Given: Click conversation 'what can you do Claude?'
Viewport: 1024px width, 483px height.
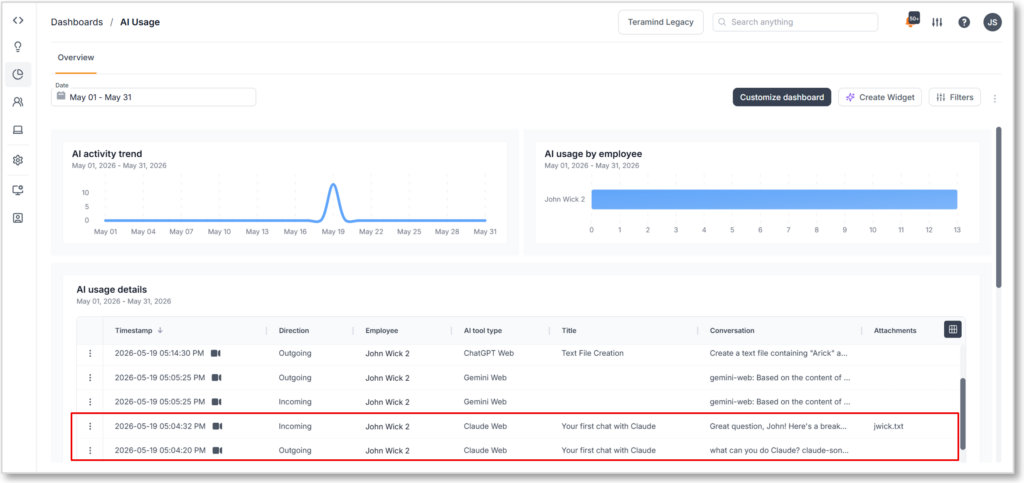Looking at the screenshot, I should pyautogui.click(x=780, y=450).
